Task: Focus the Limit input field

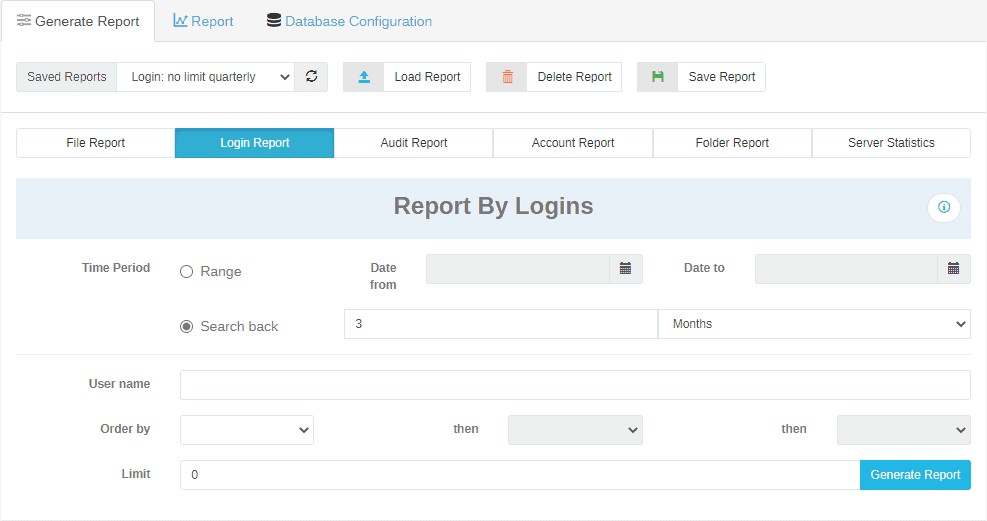Action: pos(519,475)
